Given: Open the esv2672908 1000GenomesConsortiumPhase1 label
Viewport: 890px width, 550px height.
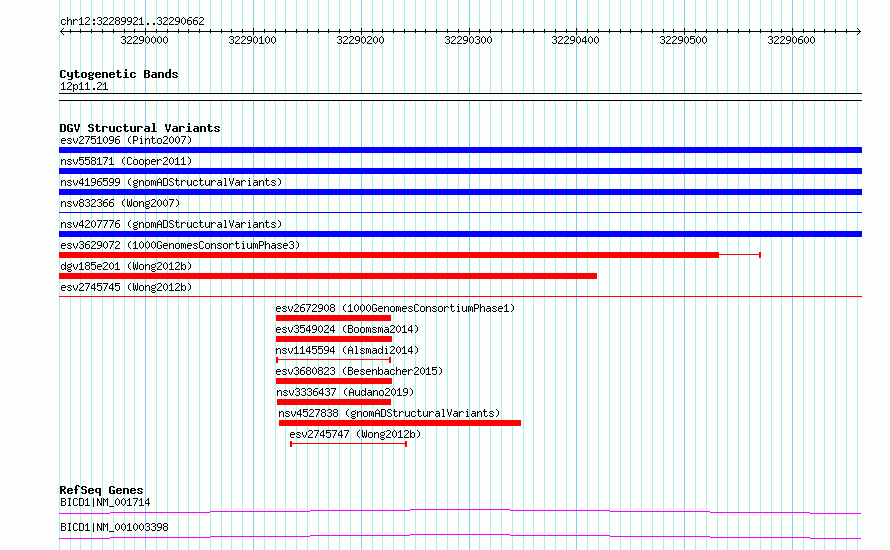Looking at the screenshot, I should [395, 308].
